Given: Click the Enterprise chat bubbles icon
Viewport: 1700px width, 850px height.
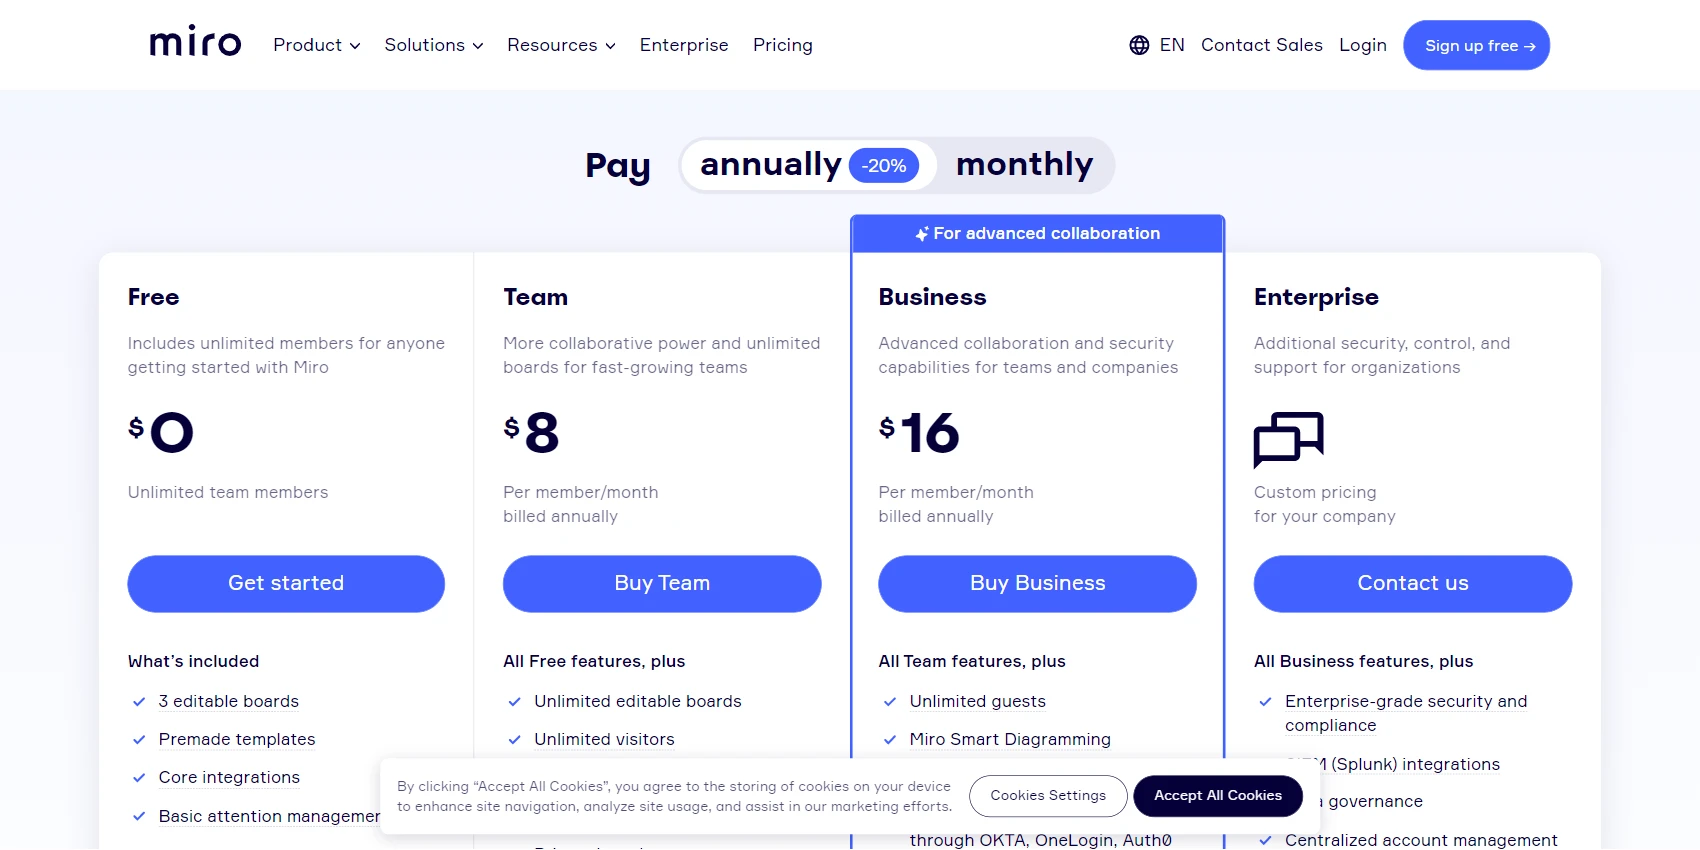Looking at the screenshot, I should click(1288, 439).
